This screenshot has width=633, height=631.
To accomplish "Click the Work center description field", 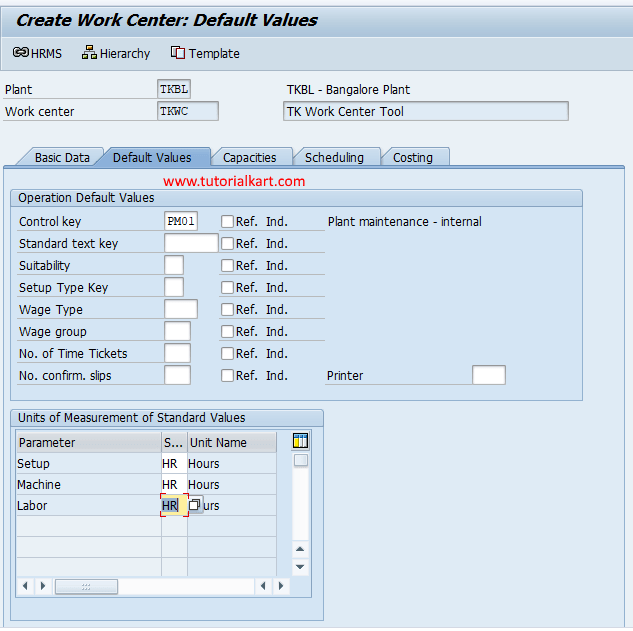I will 425,111.
